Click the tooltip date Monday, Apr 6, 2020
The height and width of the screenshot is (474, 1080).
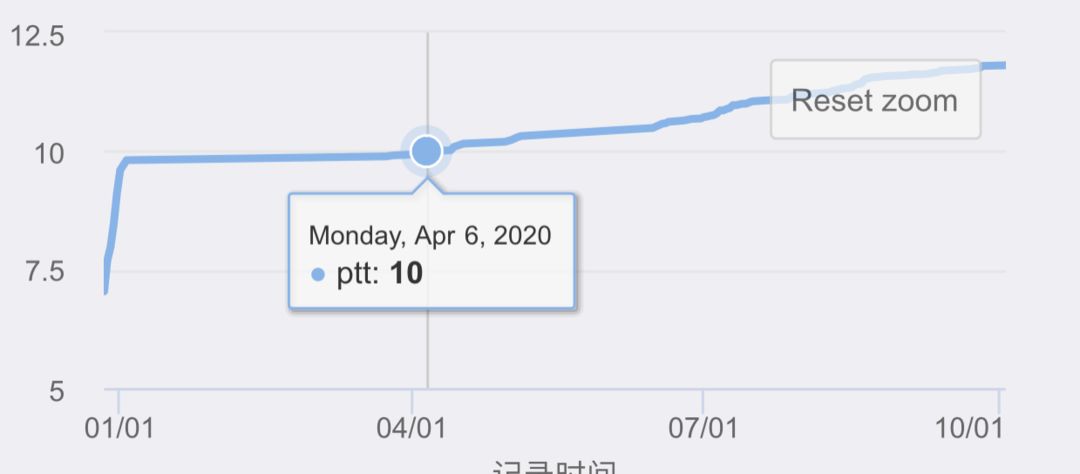(x=430, y=236)
